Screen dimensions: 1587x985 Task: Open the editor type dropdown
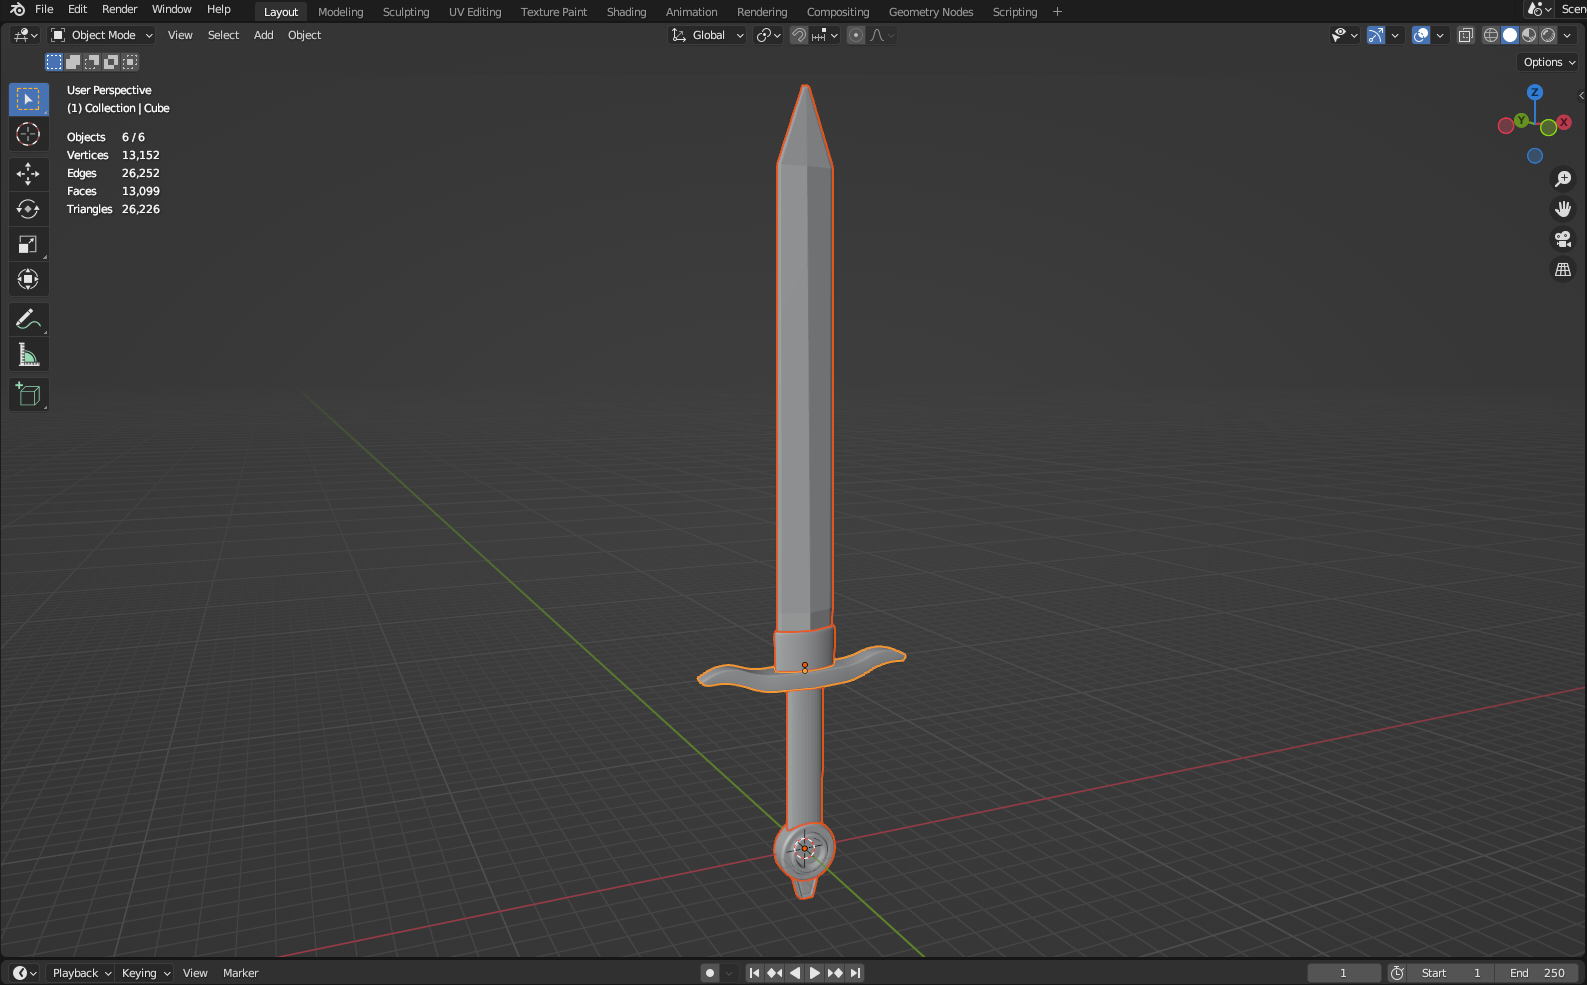(25, 35)
